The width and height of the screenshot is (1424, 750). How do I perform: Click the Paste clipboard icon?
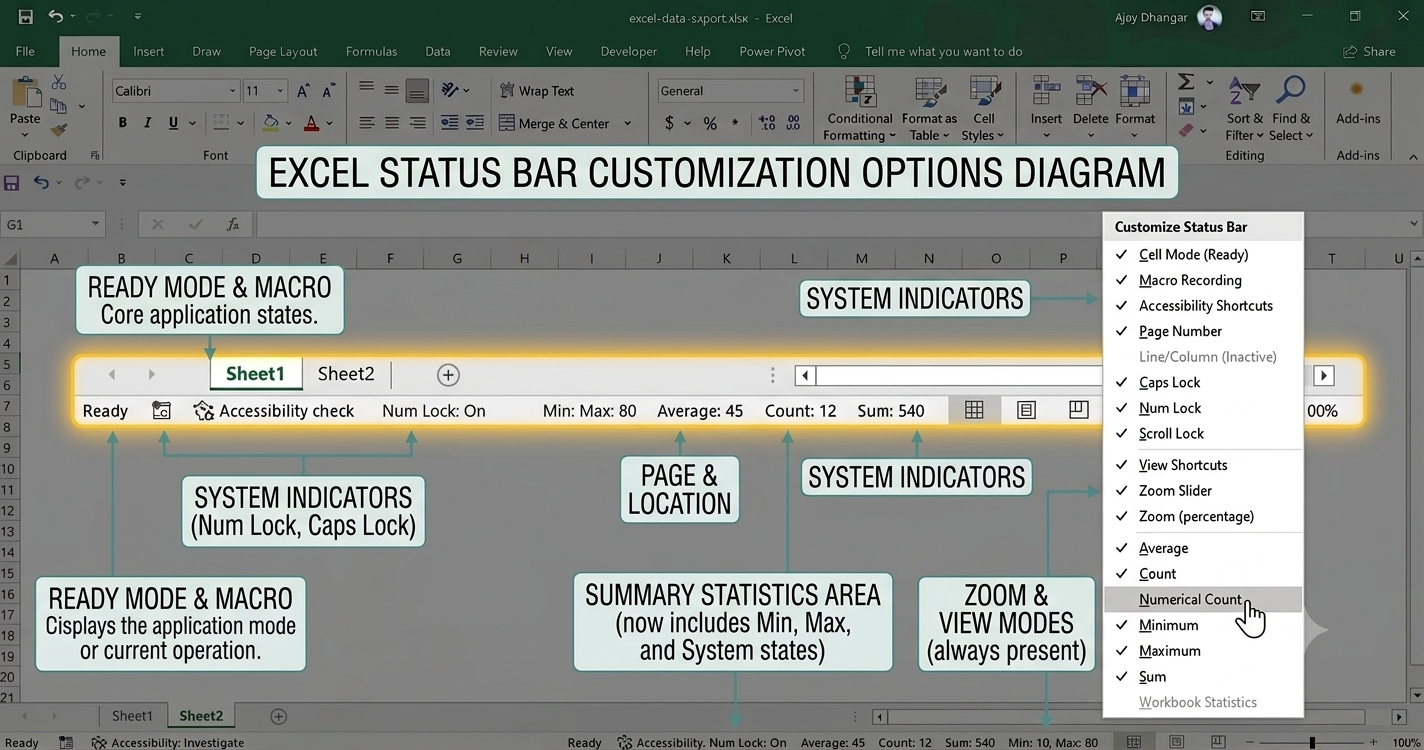pyautogui.click(x=25, y=93)
